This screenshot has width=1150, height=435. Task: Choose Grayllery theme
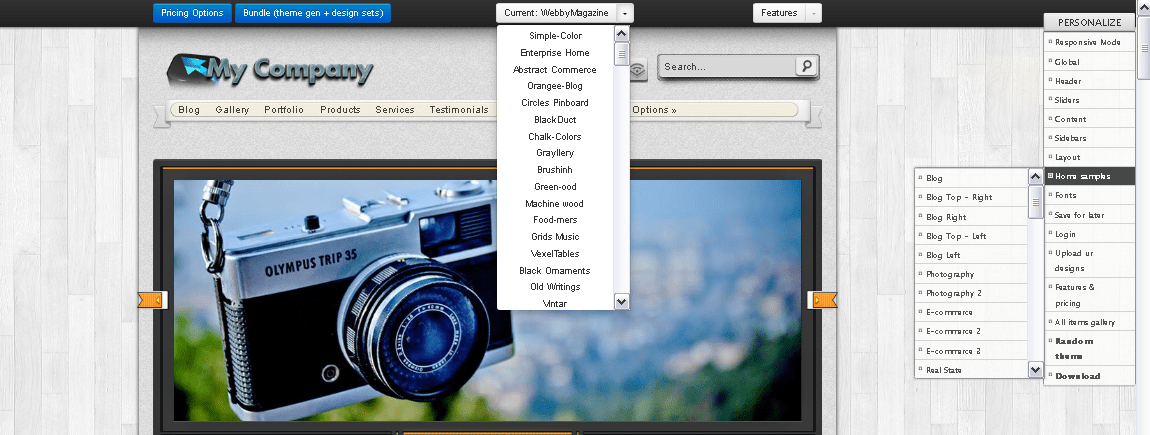[555, 153]
